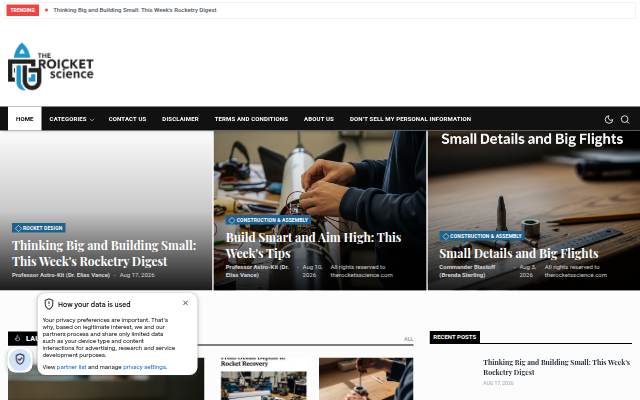Click the Rocket Recovery workshop thumbnail
This screenshot has height=400, width=640.
[264, 385]
